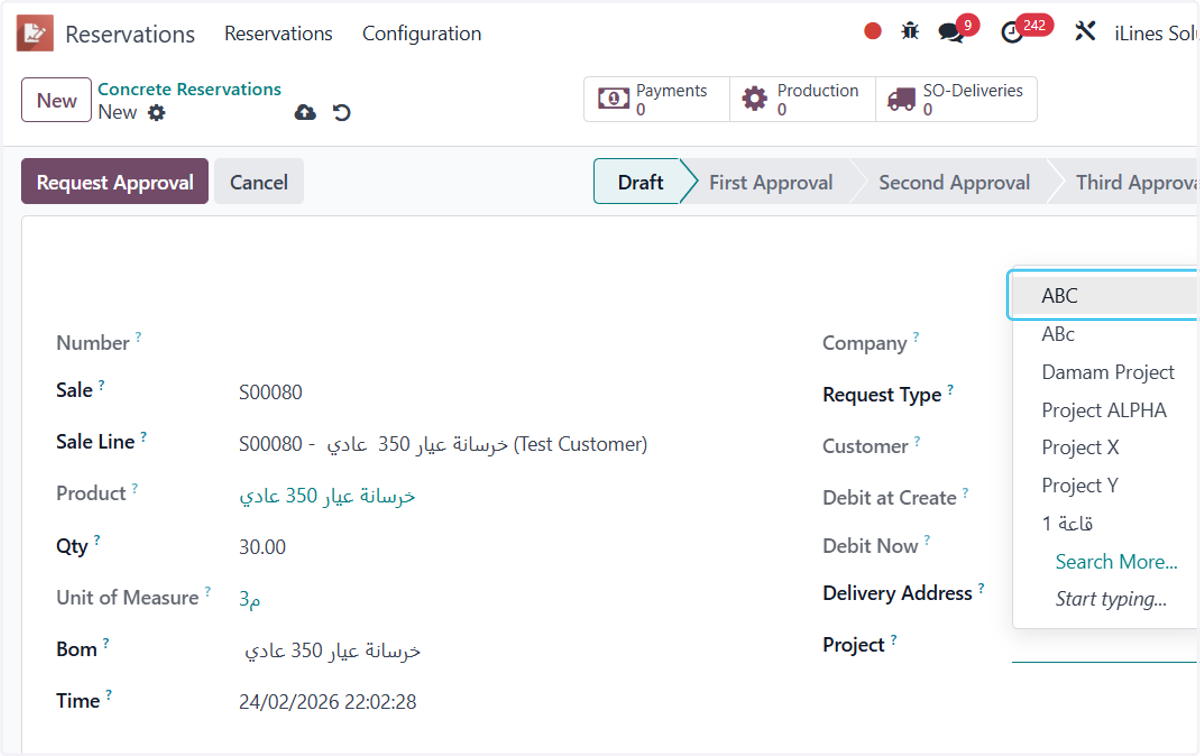Click the Request Approval button
Screen dimensions: 1200x756
coord(115,182)
